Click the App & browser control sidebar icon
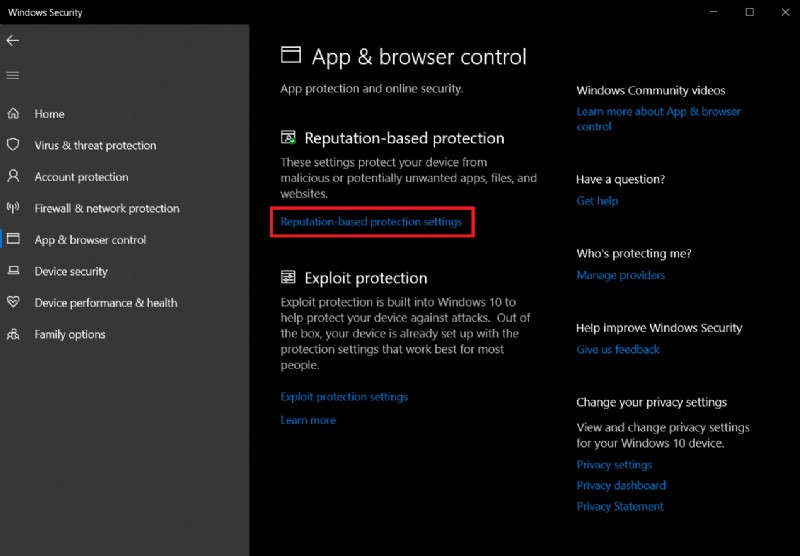800x556 pixels. pos(14,239)
